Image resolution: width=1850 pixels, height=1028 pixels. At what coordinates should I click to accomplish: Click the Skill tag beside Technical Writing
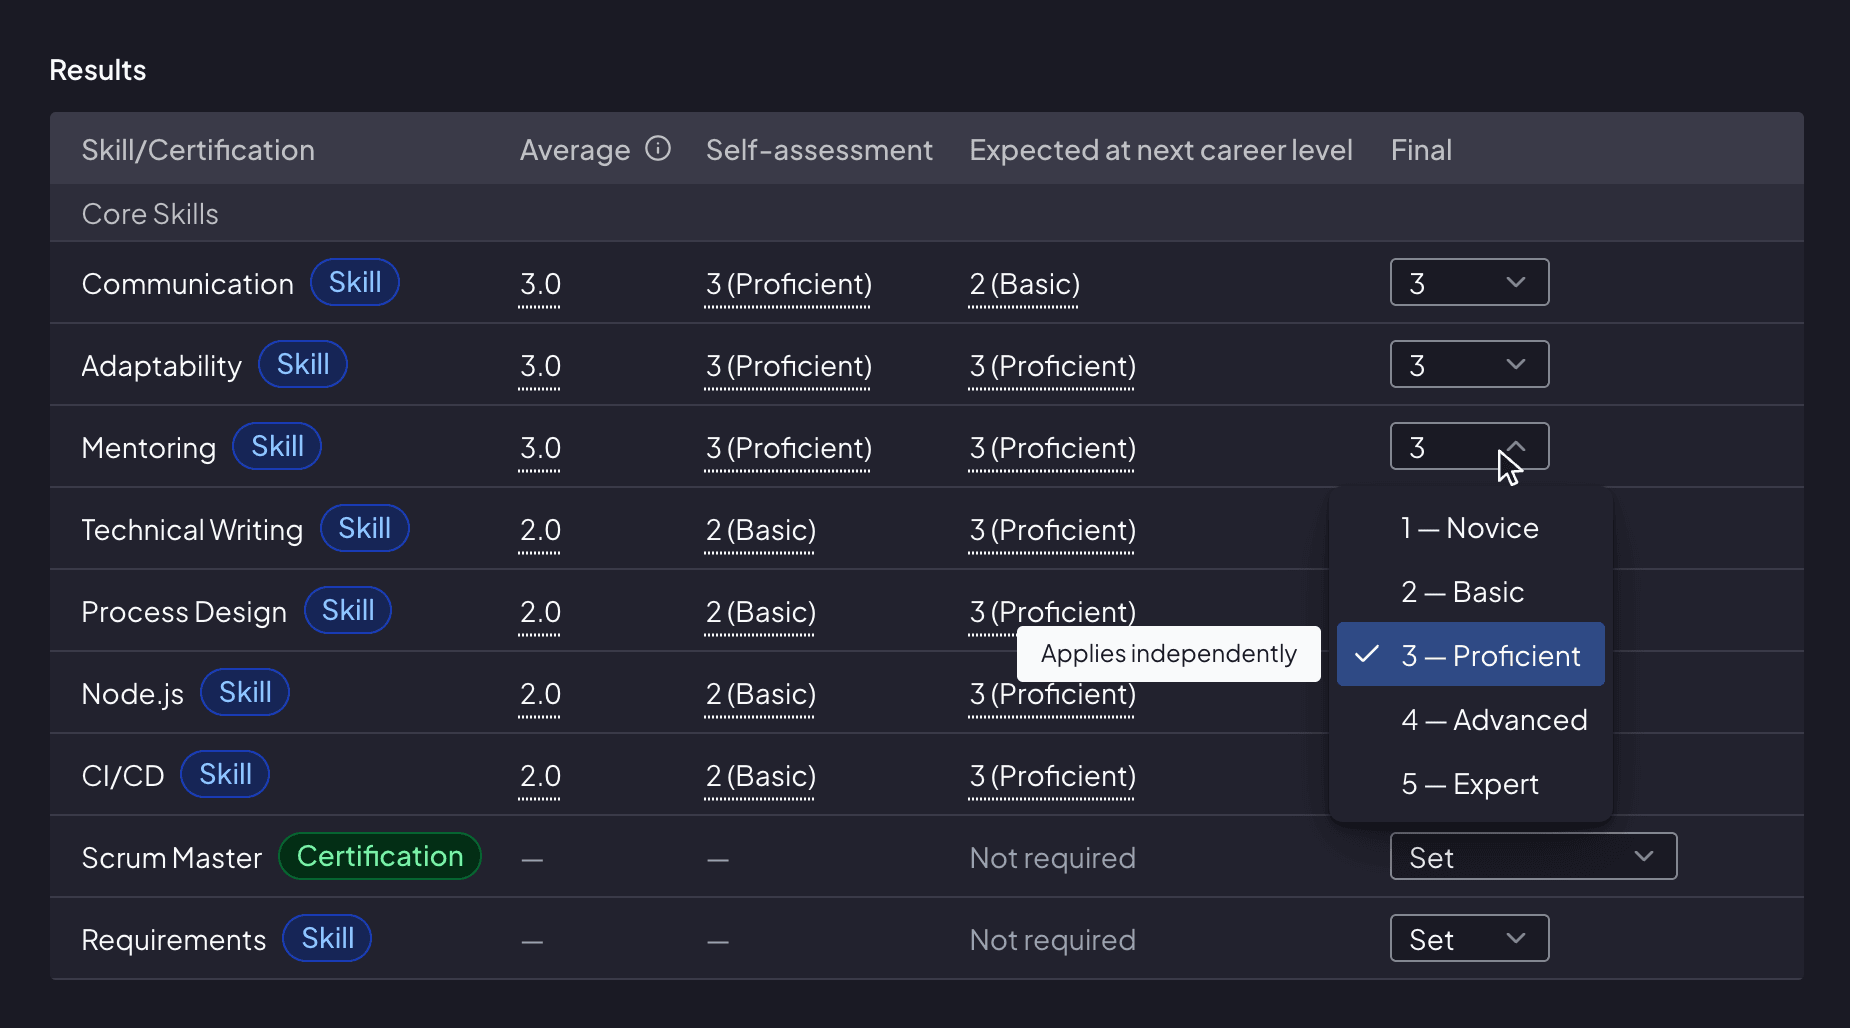pyautogui.click(x=364, y=529)
